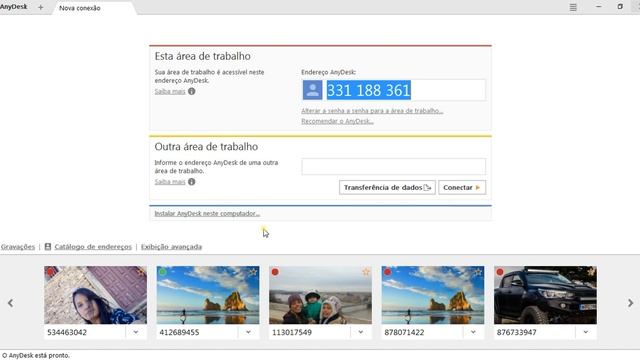The height and width of the screenshot is (360, 640).
Task: Toggle favorite star on session 534463042
Action: click(x=141, y=271)
